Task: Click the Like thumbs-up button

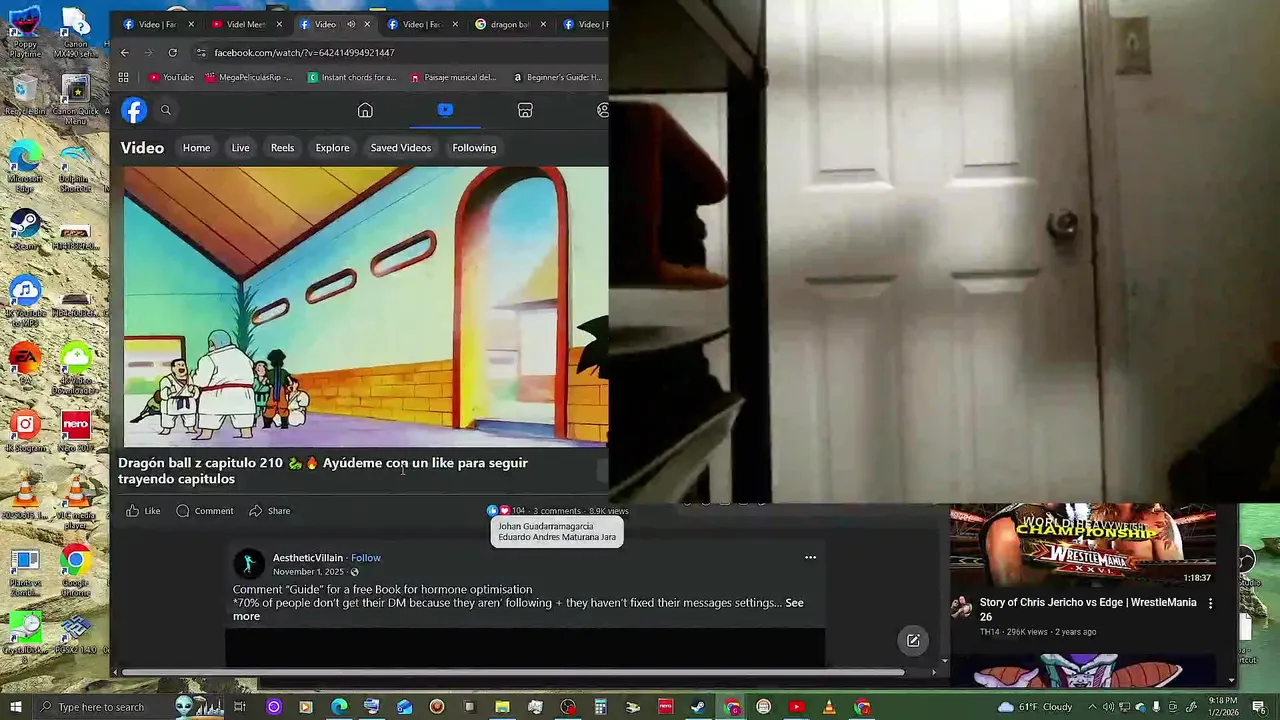Action: tap(143, 511)
